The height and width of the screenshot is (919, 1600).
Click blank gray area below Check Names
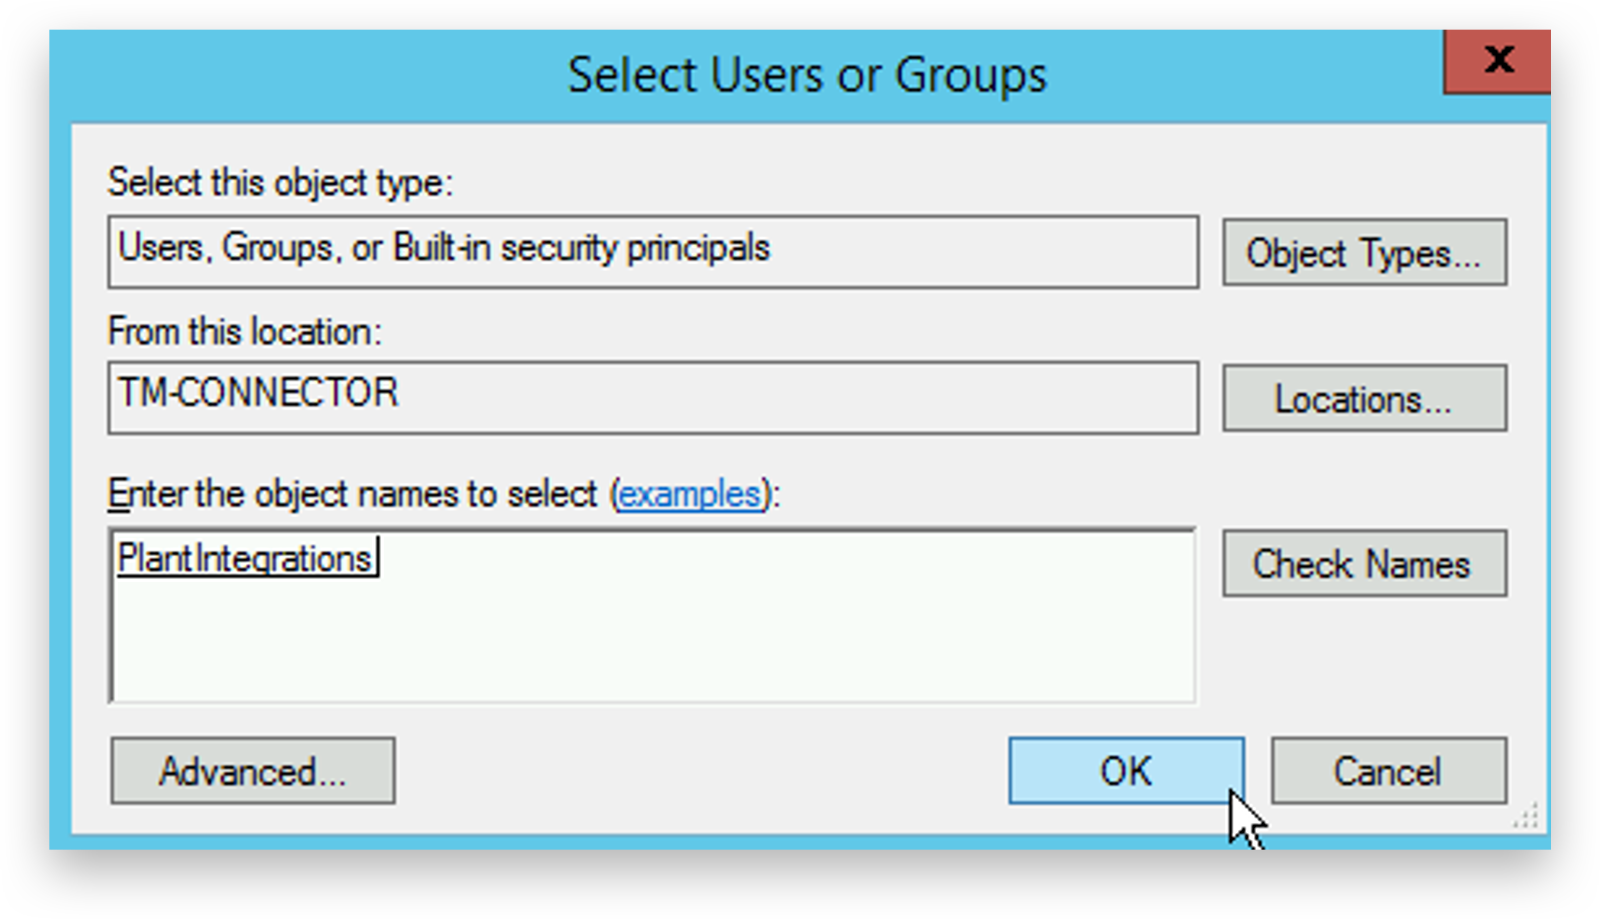[x=1363, y=660]
